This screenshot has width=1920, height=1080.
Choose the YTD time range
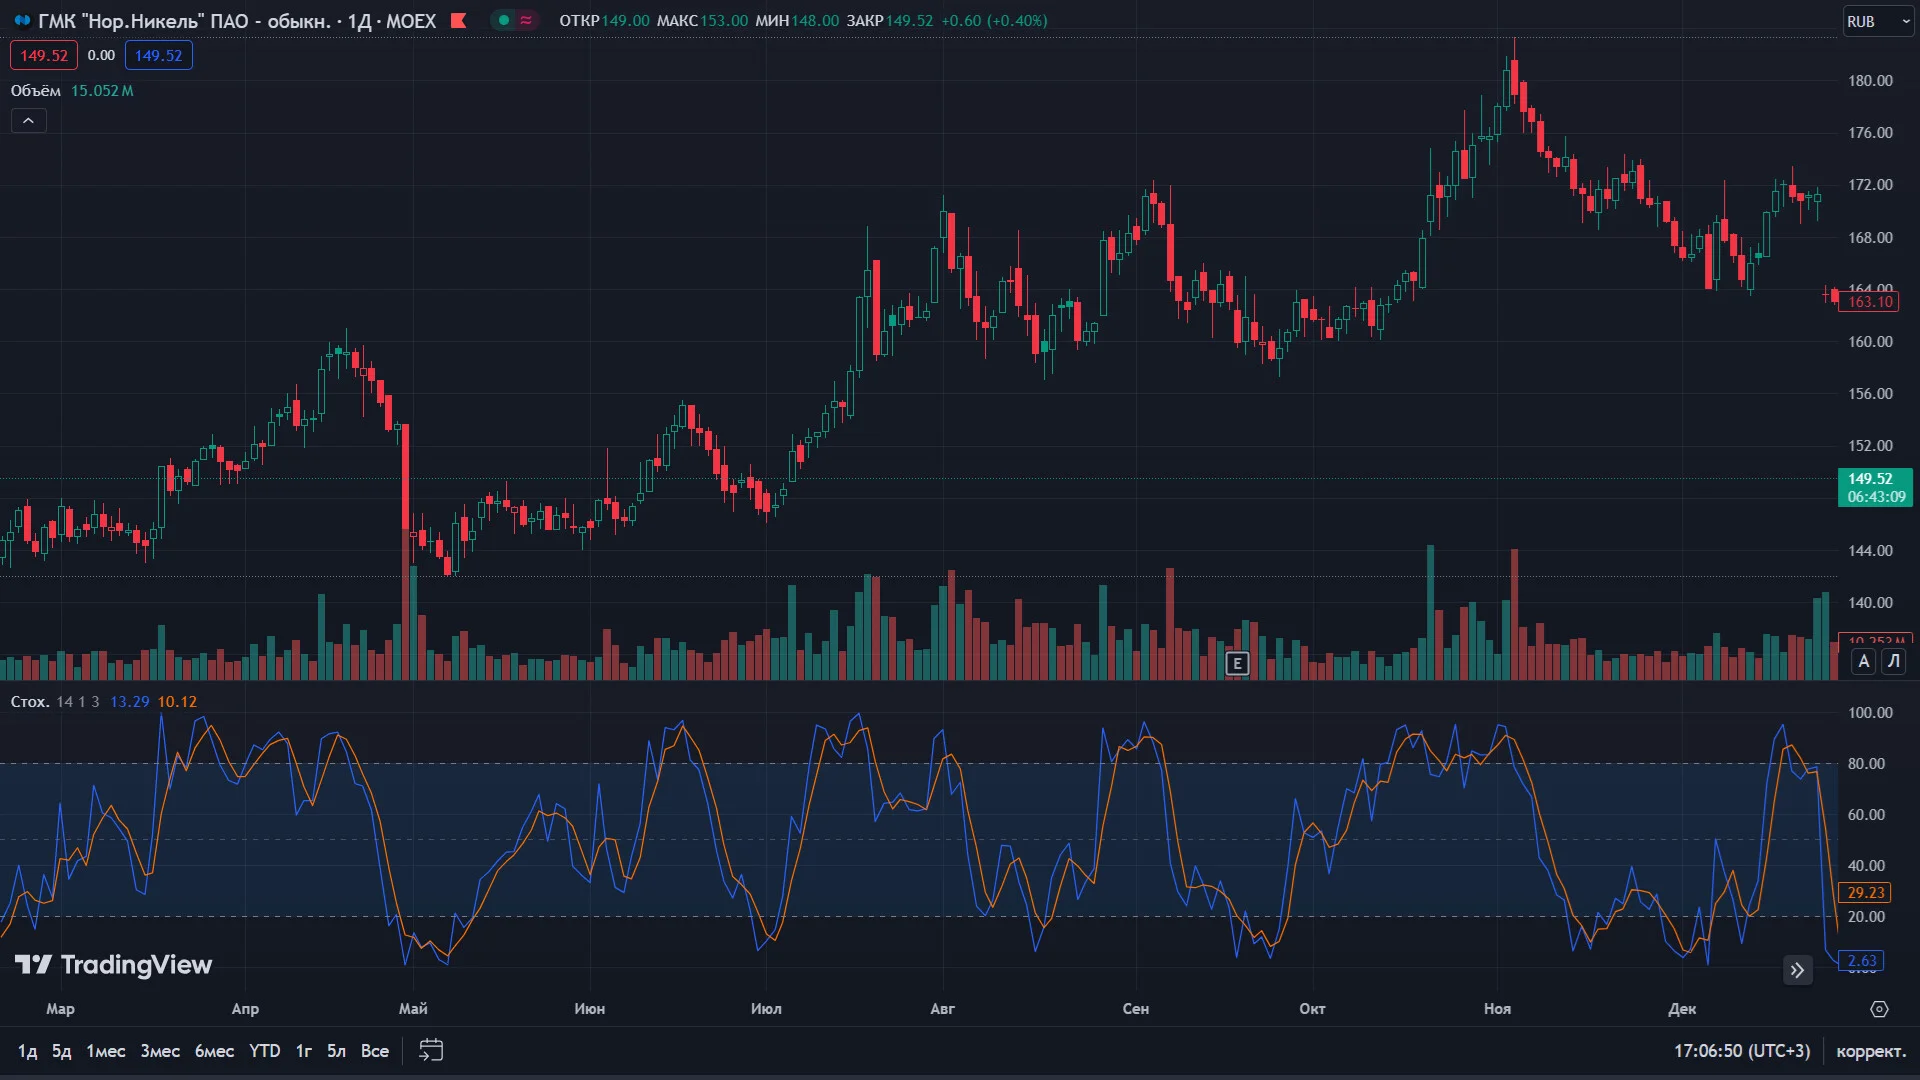point(265,1051)
